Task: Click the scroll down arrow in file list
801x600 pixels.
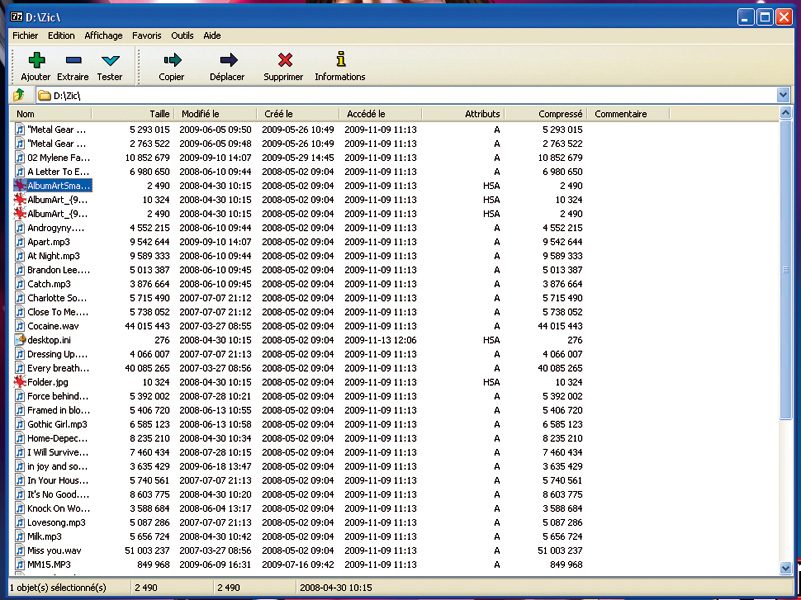Action: pos(783,568)
